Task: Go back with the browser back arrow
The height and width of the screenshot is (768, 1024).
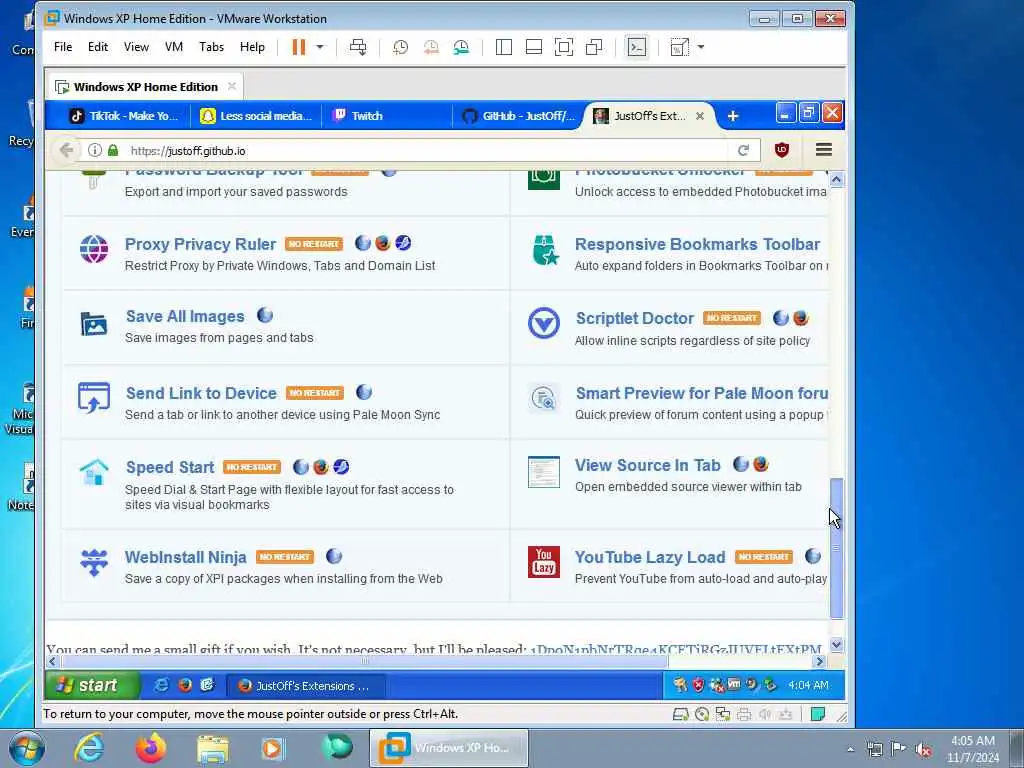Action: 66,150
